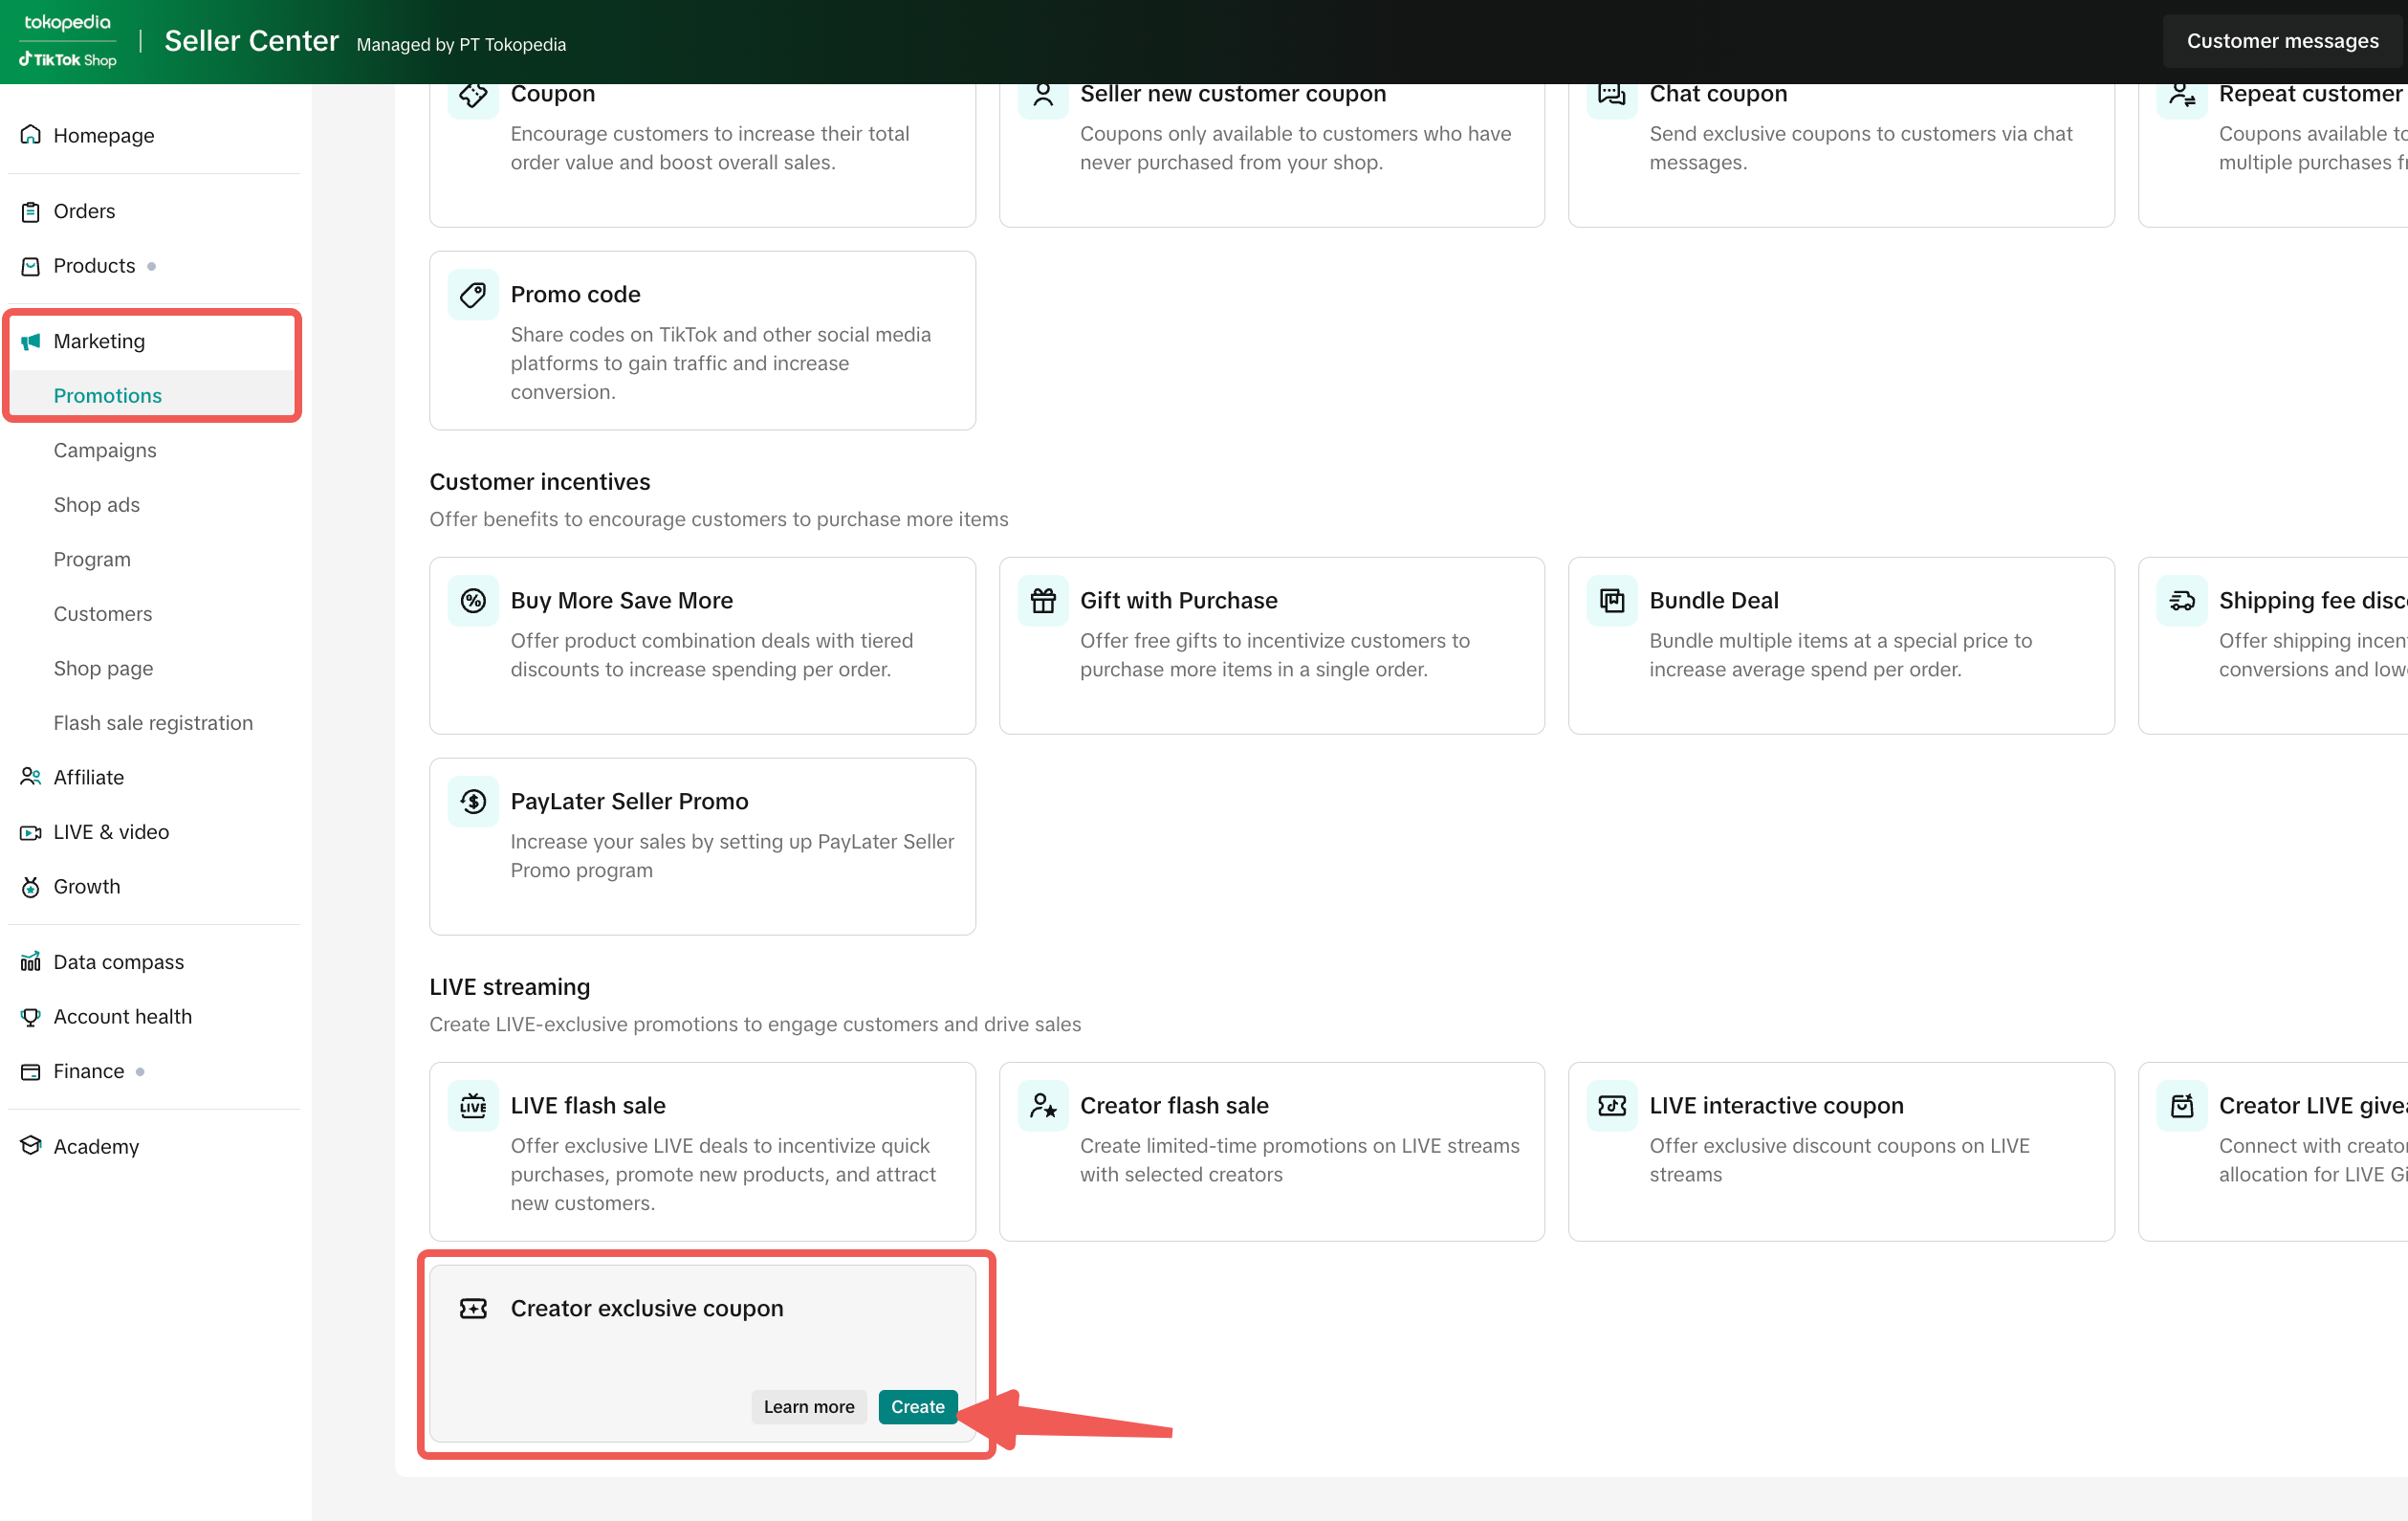Viewport: 2408px width, 1521px height.
Task: Click the Creator flash sale person-star icon
Action: [x=1042, y=1106]
